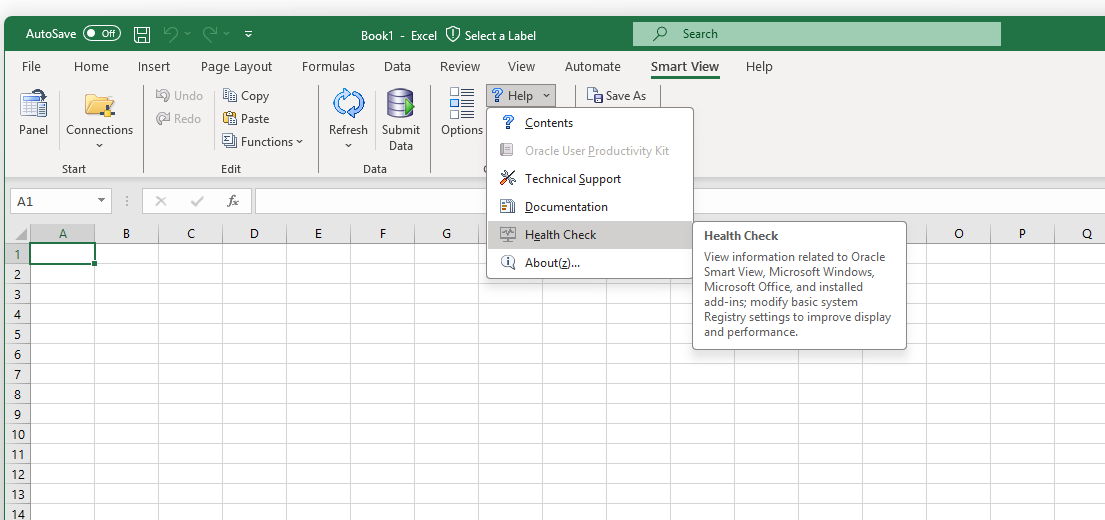
Task: Expand the Functions dropdown
Action: tap(262, 142)
